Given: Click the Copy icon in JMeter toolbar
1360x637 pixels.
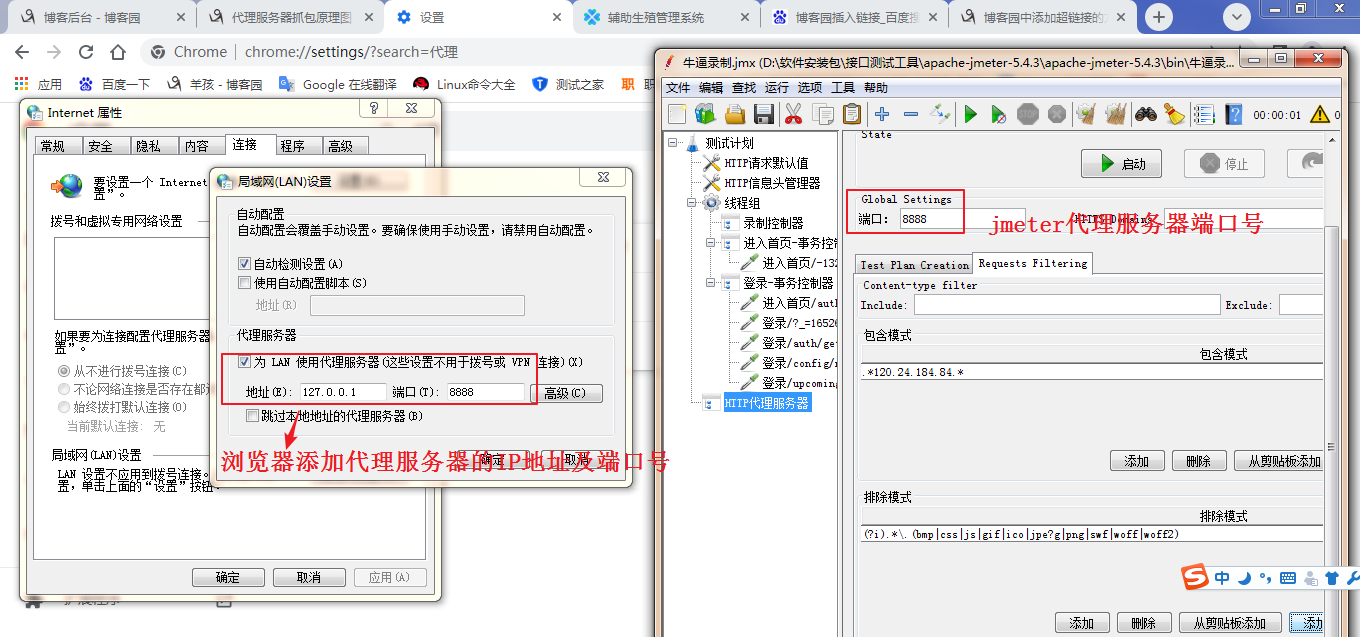Looking at the screenshot, I should coord(823,114).
